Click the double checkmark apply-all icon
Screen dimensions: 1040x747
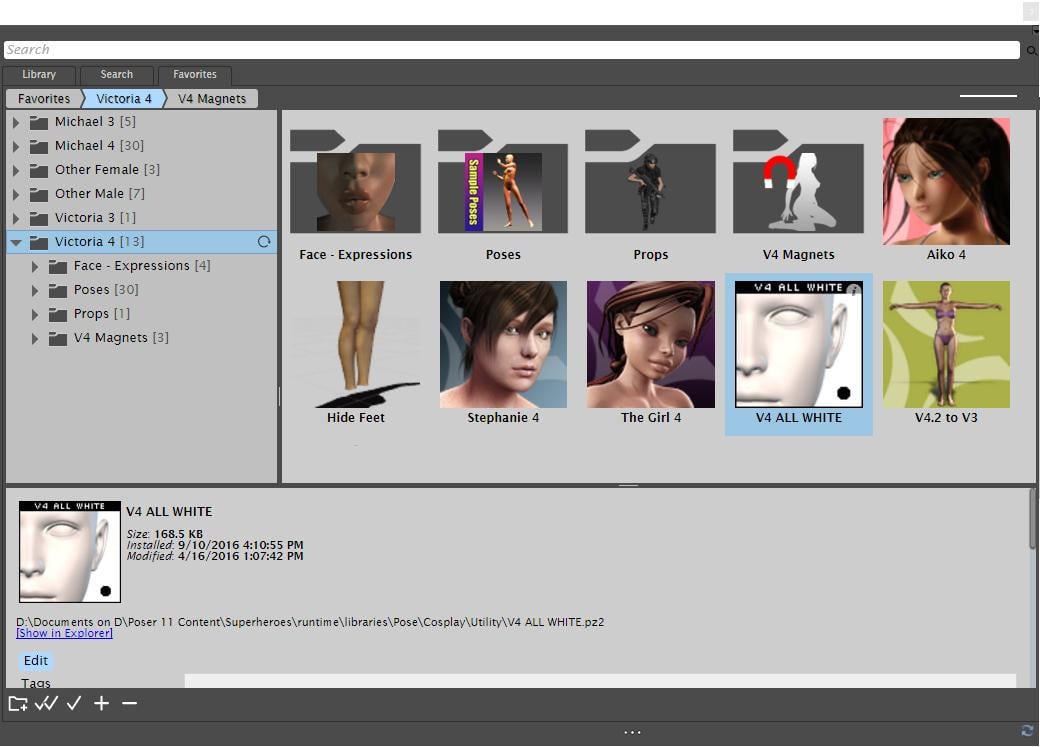(x=46, y=703)
